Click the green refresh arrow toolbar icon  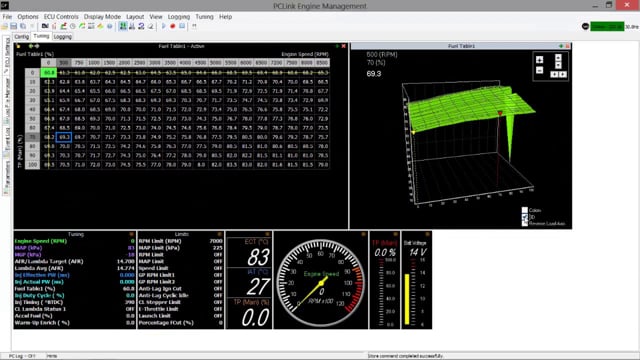(82, 26)
